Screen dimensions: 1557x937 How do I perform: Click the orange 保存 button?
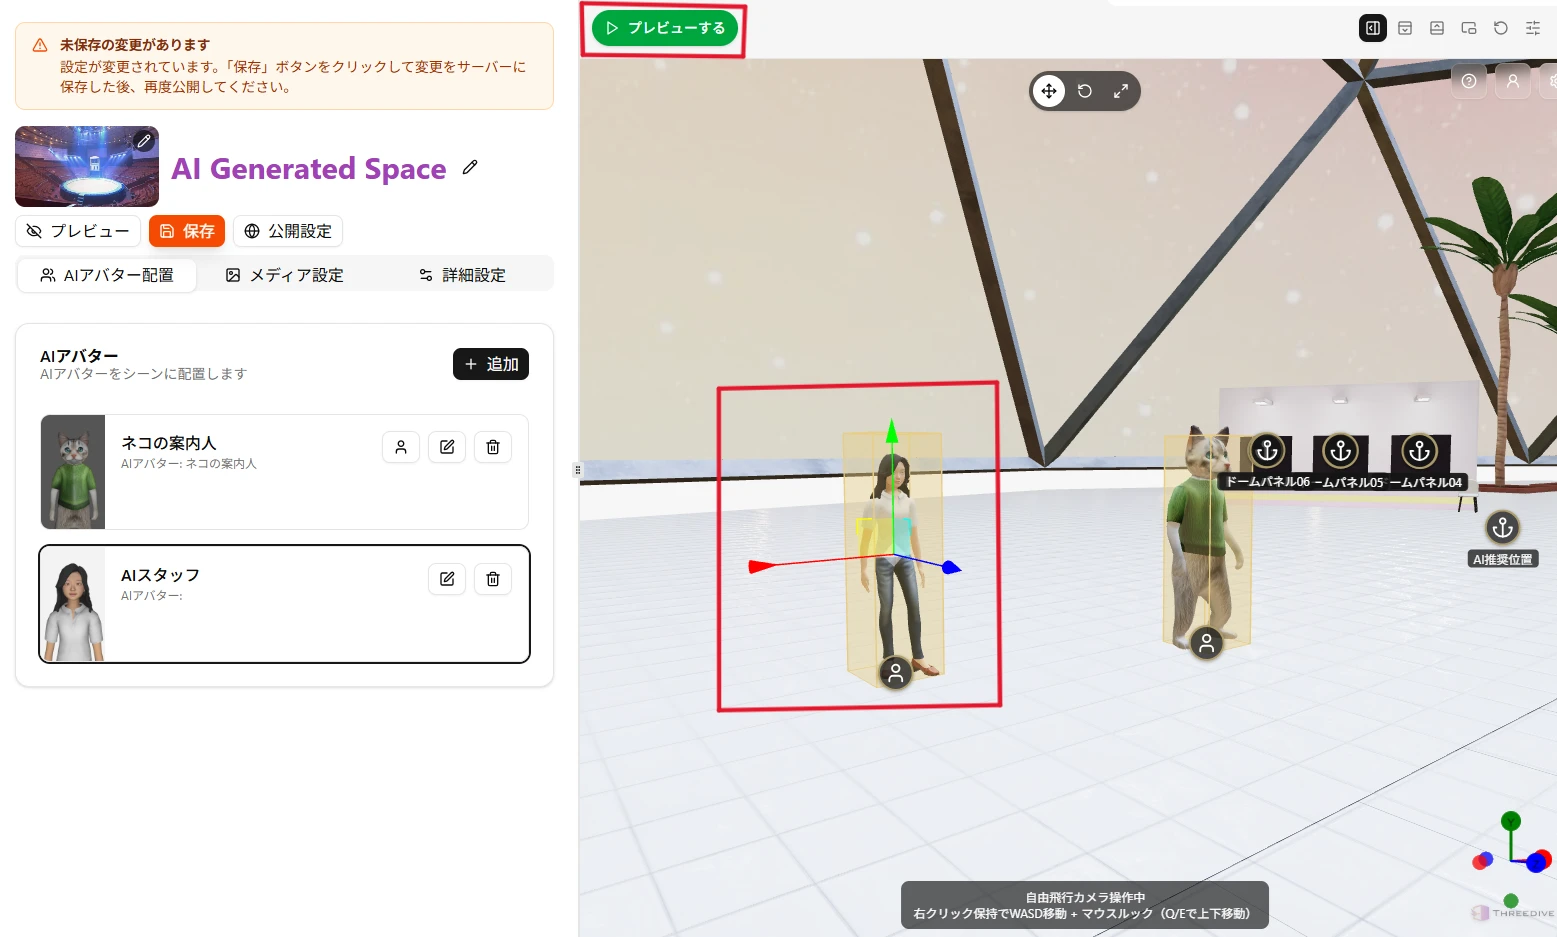click(187, 231)
